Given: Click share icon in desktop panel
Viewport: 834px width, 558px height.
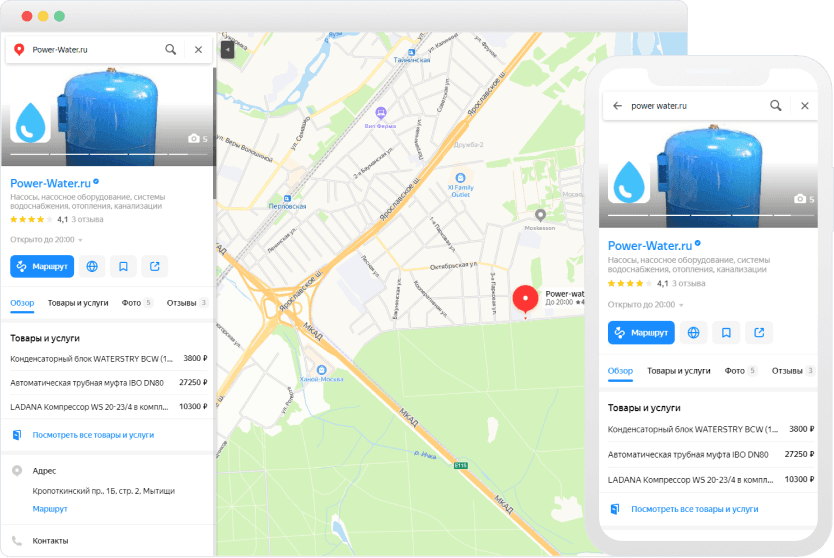Looking at the screenshot, I should [x=154, y=266].
